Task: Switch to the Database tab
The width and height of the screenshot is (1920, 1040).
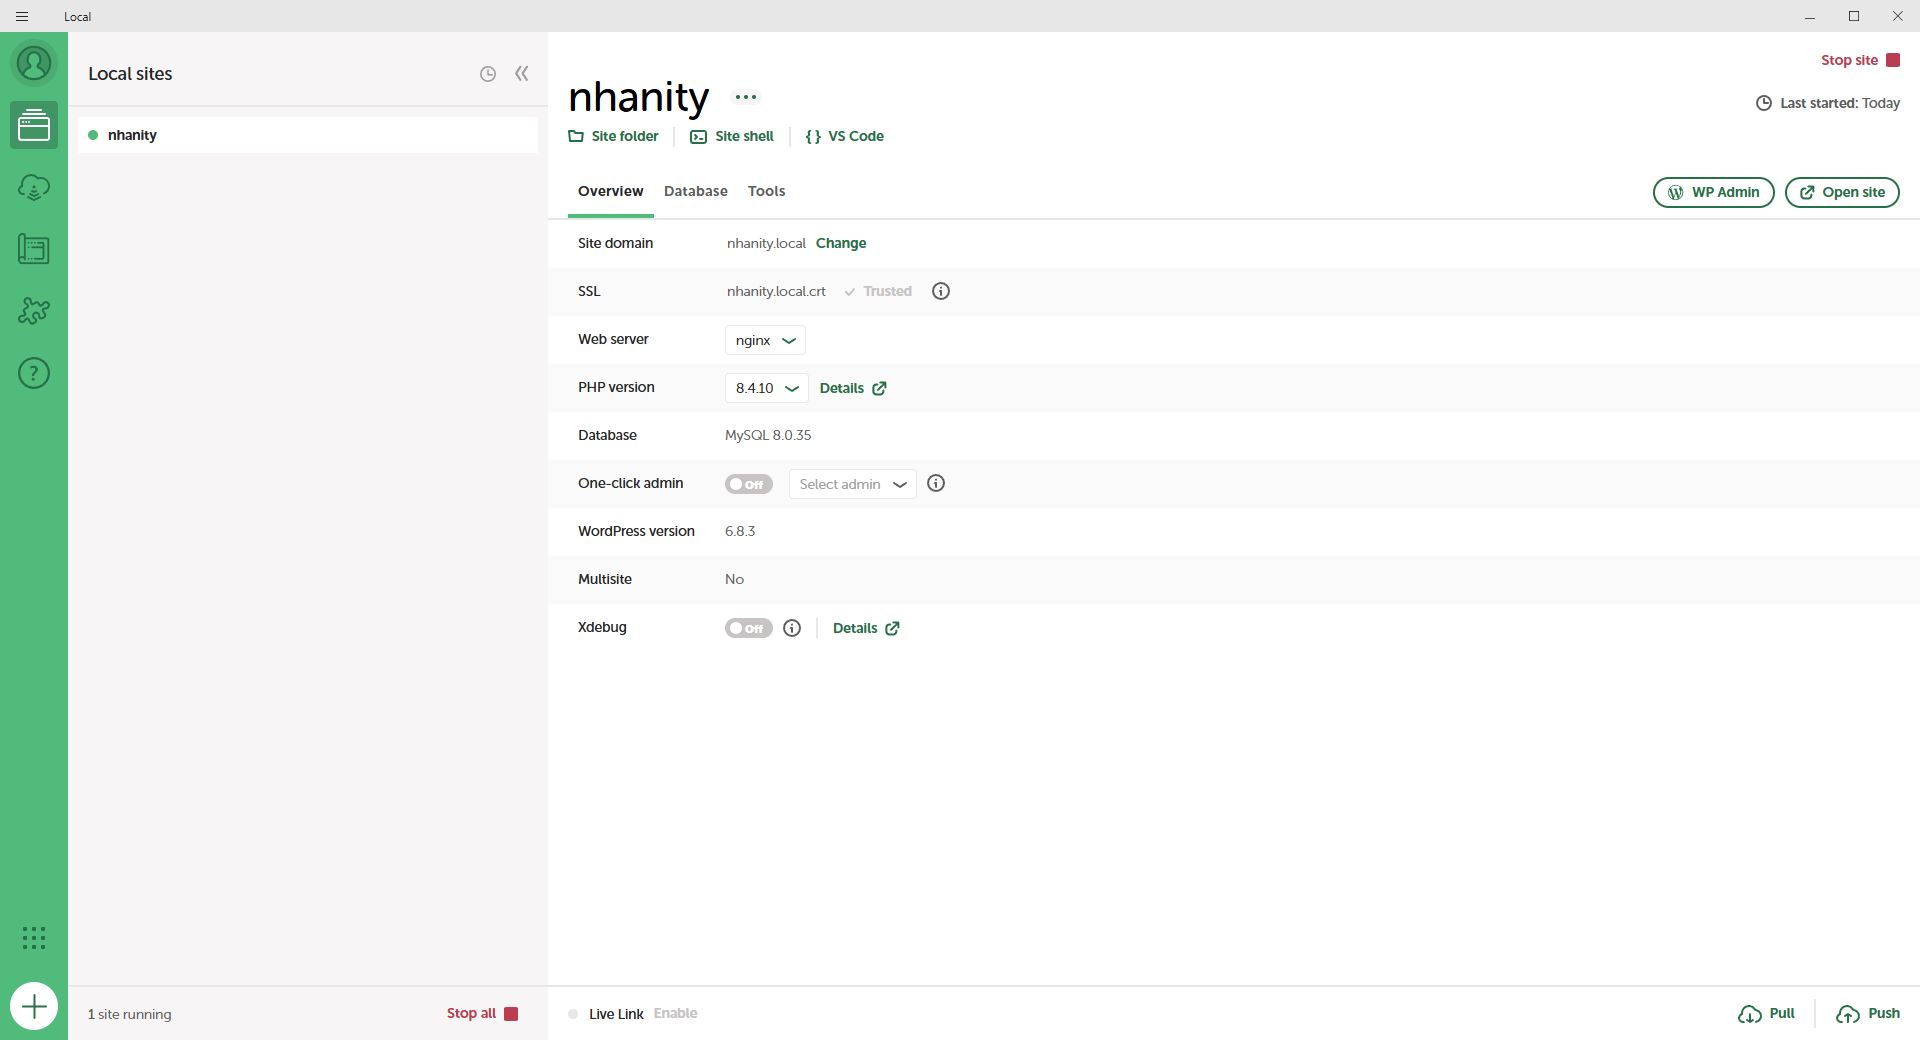Action: [x=696, y=191]
